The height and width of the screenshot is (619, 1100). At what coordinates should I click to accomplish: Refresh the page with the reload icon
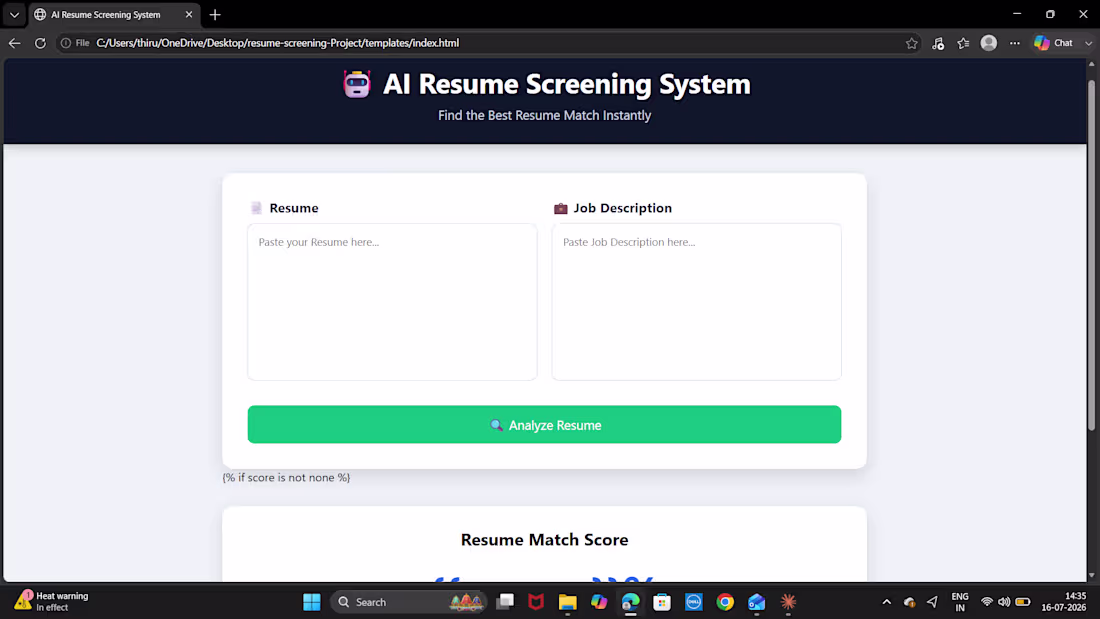point(40,43)
